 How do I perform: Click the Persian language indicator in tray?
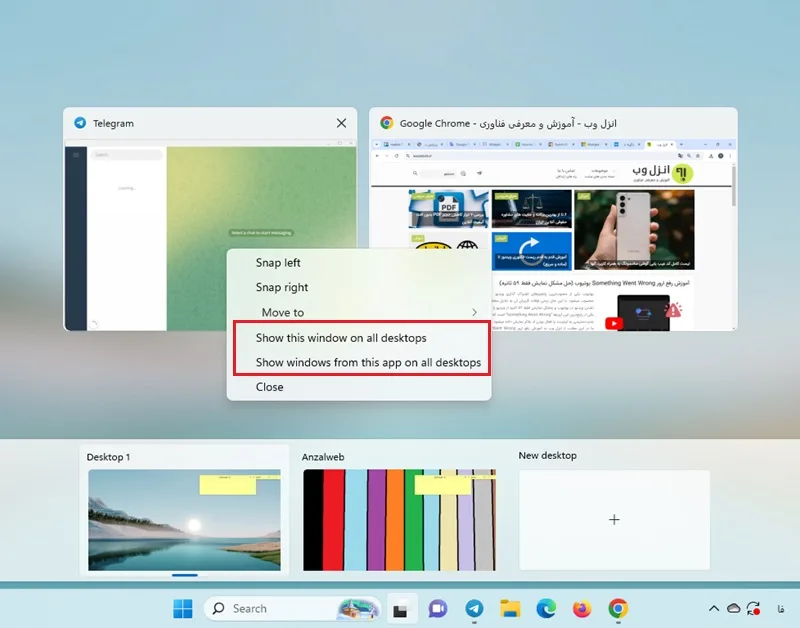click(781, 609)
